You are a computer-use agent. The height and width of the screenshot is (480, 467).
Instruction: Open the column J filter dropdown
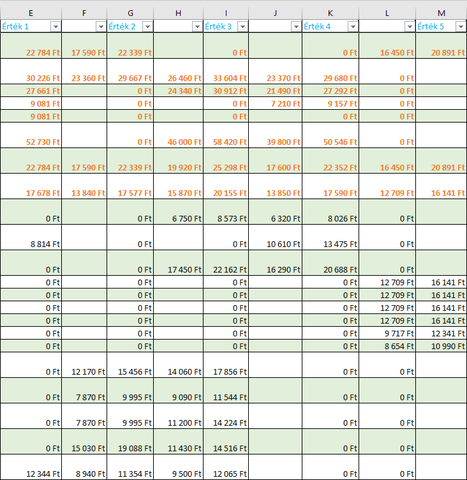(296, 26)
